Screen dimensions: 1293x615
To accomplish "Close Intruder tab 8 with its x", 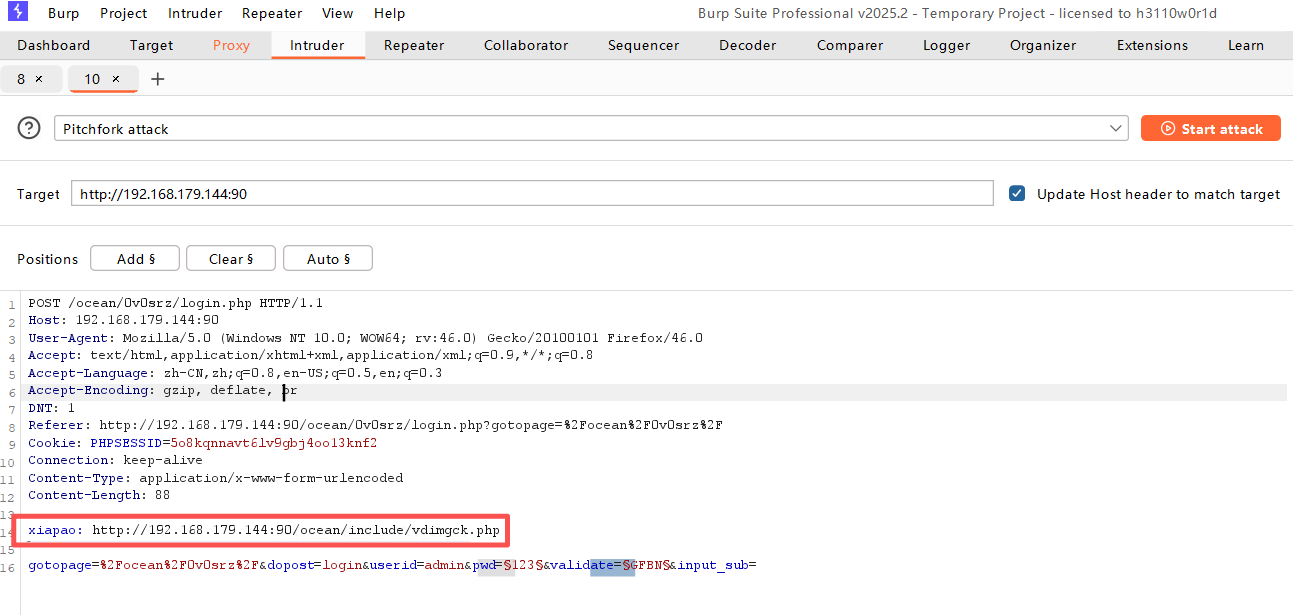I will click(x=38, y=79).
